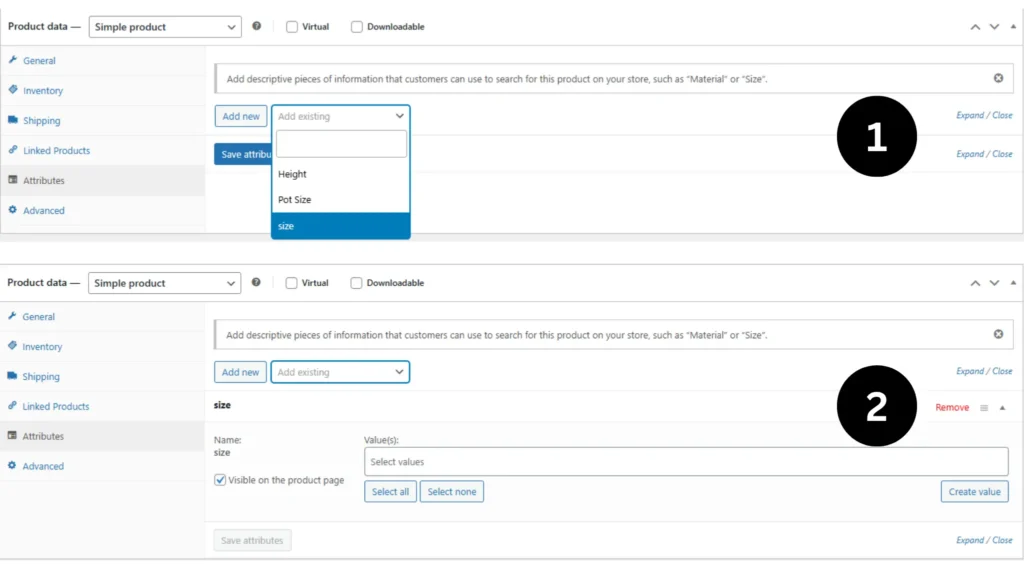Screen dimensions: 1024x572
Task: Click the Inventory tag icon in the panel with the open attribute list
Action: pos(12,90)
